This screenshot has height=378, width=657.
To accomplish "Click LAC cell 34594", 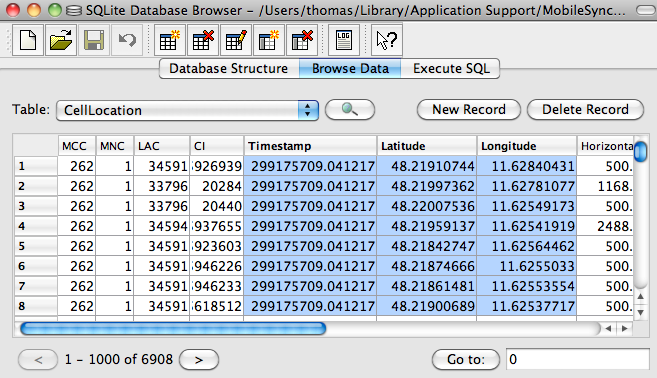I will [x=162, y=226].
